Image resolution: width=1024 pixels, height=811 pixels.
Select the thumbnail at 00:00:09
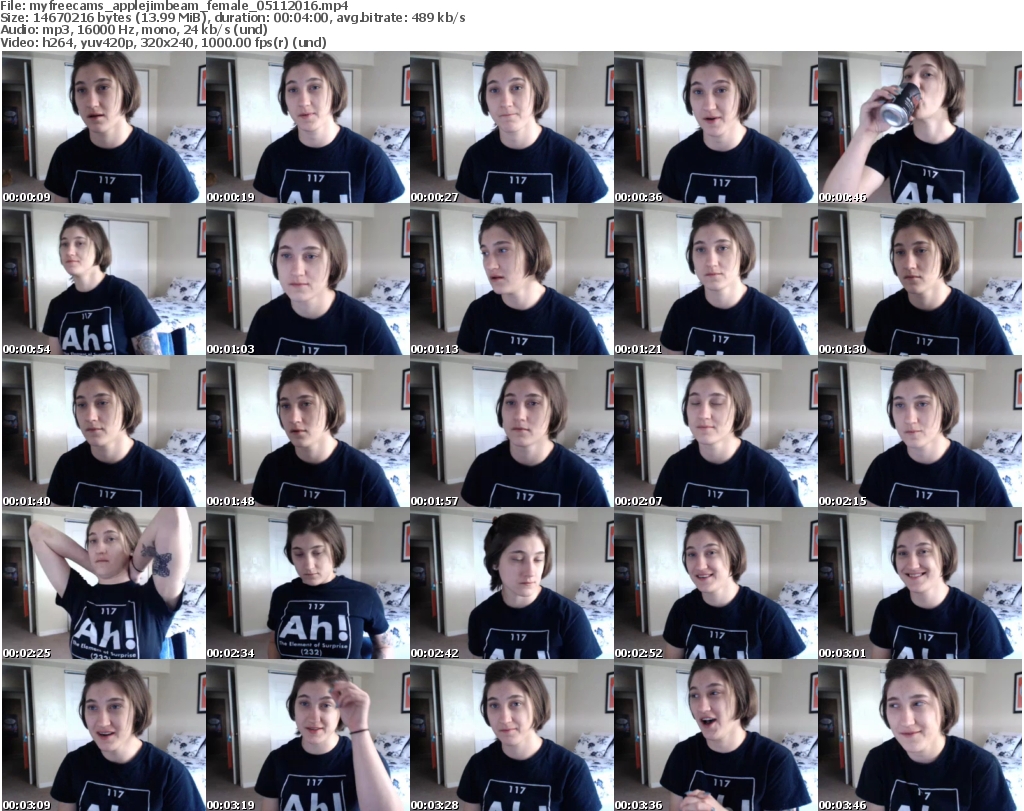click(x=104, y=127)
